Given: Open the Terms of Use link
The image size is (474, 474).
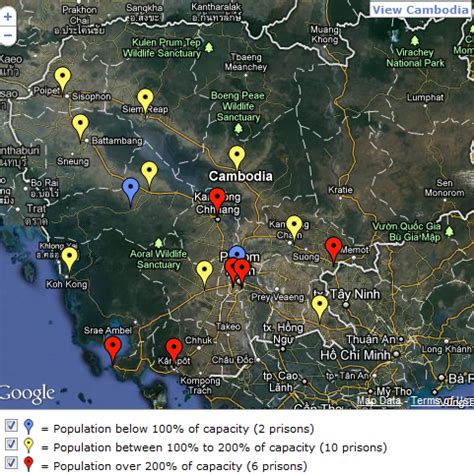Looking at the screenshot, I should pyautogui.click(x=442, y=400).
